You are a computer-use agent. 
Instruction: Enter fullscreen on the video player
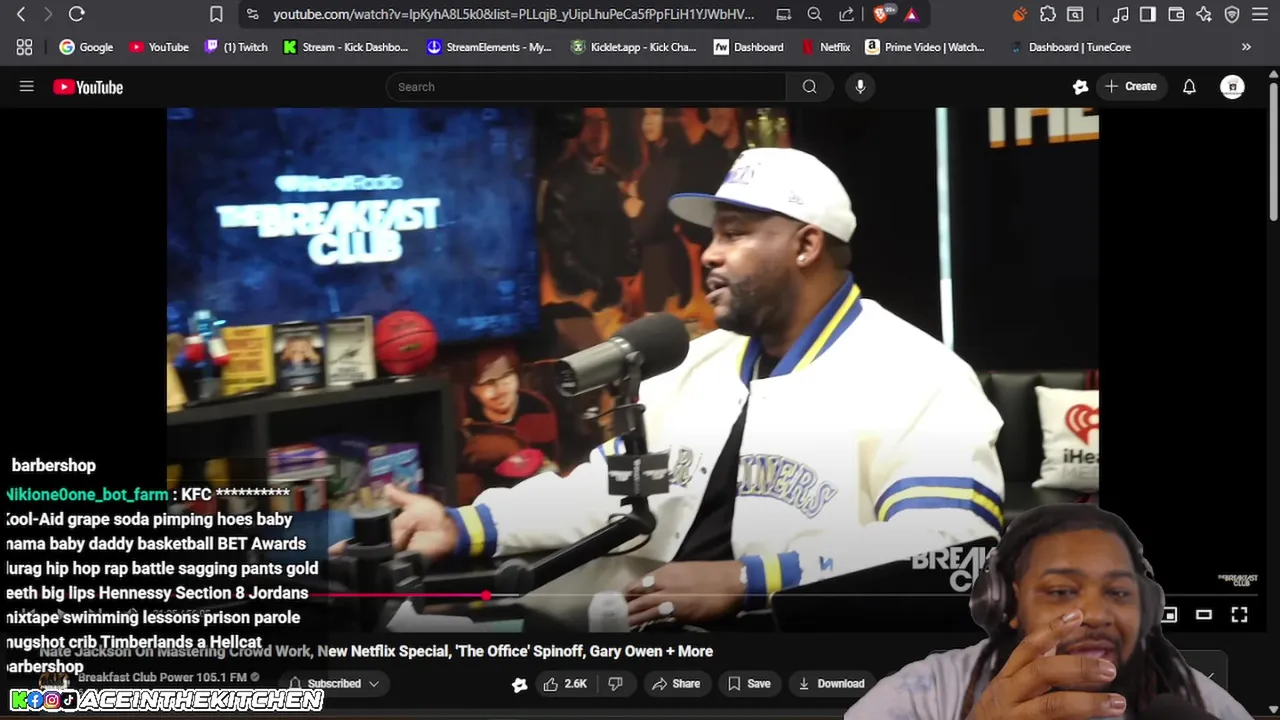[x=1239, y=615]
